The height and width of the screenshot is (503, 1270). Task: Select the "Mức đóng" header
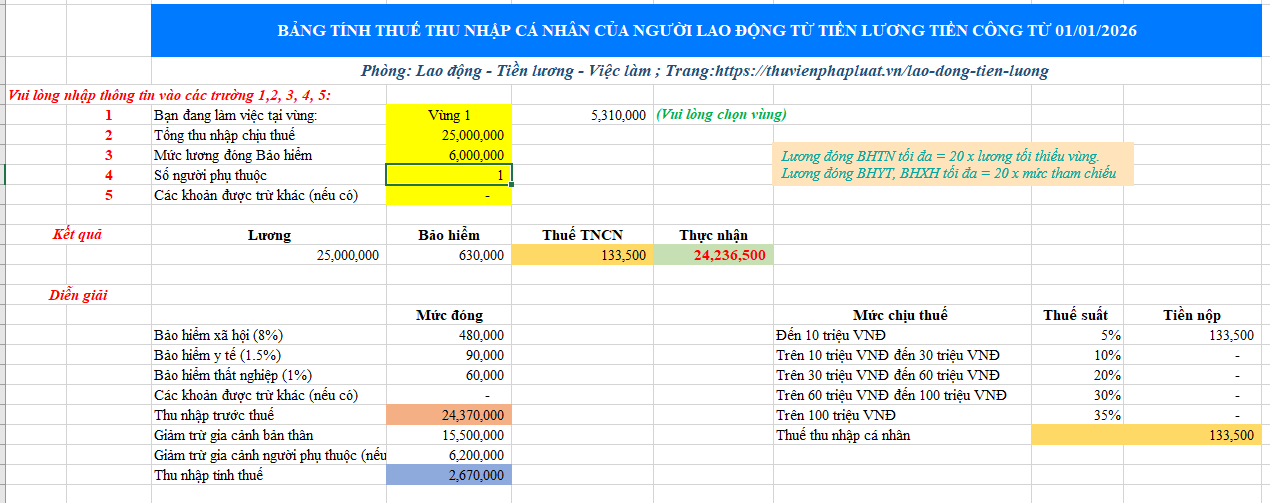pos(448,315)
